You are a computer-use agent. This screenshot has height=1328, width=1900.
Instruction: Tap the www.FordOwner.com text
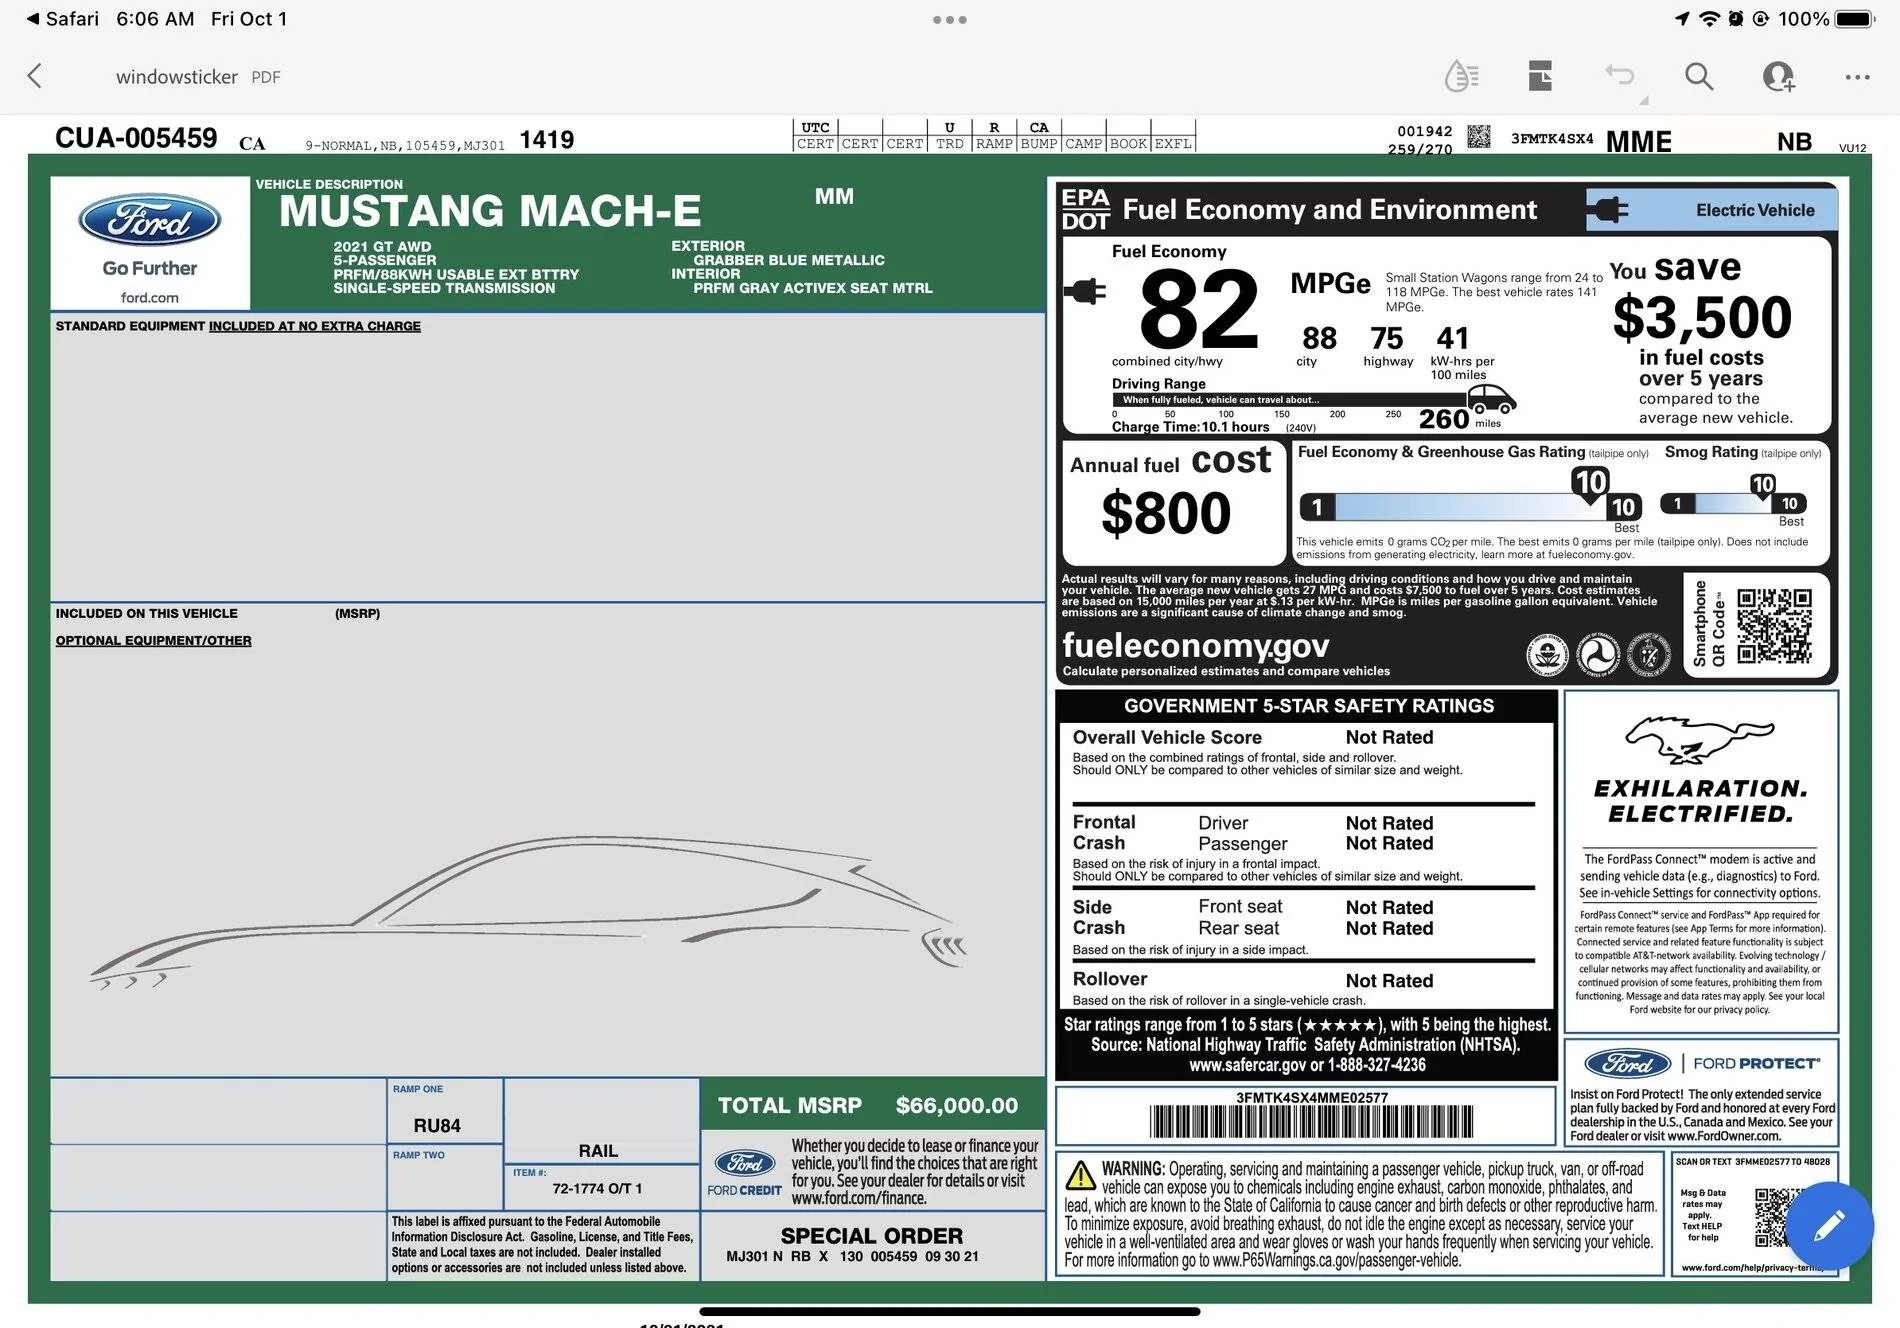pos(1724,1136)
